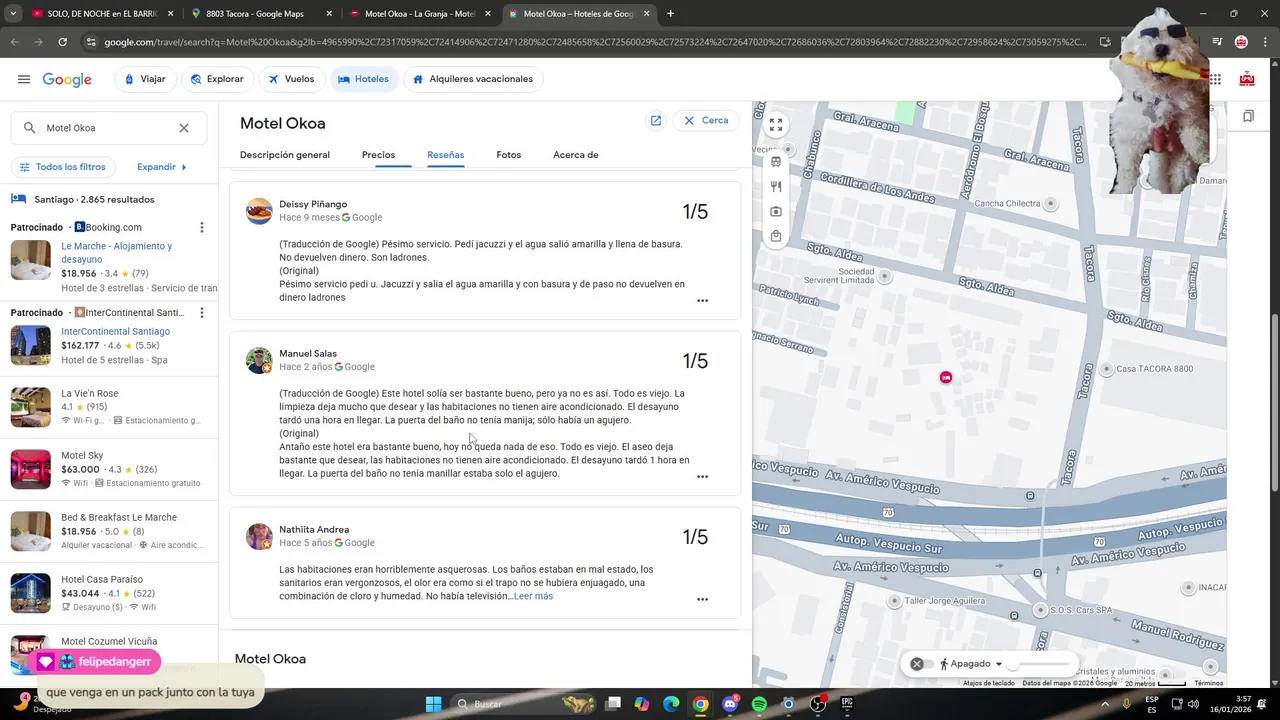Viewport: 1280px width, 720px height.
Task: Select La Vie'n Rose hotel thumbnail
Action: pyautogui.click(x=31, y=407)
